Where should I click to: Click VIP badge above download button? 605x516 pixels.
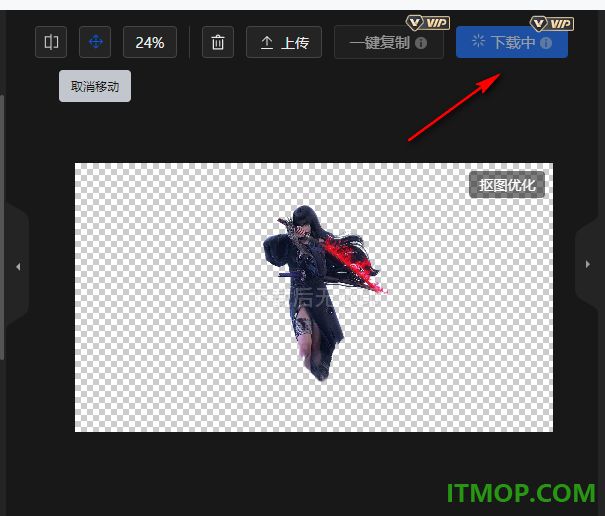(552, 24)
